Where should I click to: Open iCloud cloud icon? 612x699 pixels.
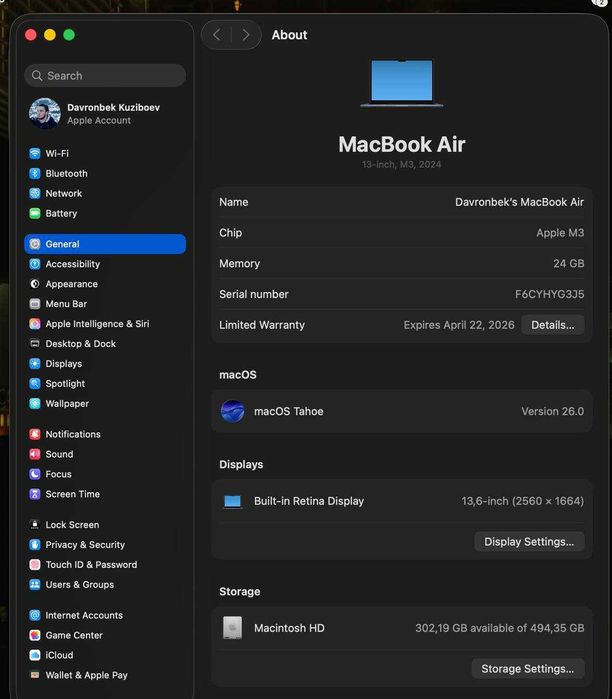click(35, 655)
